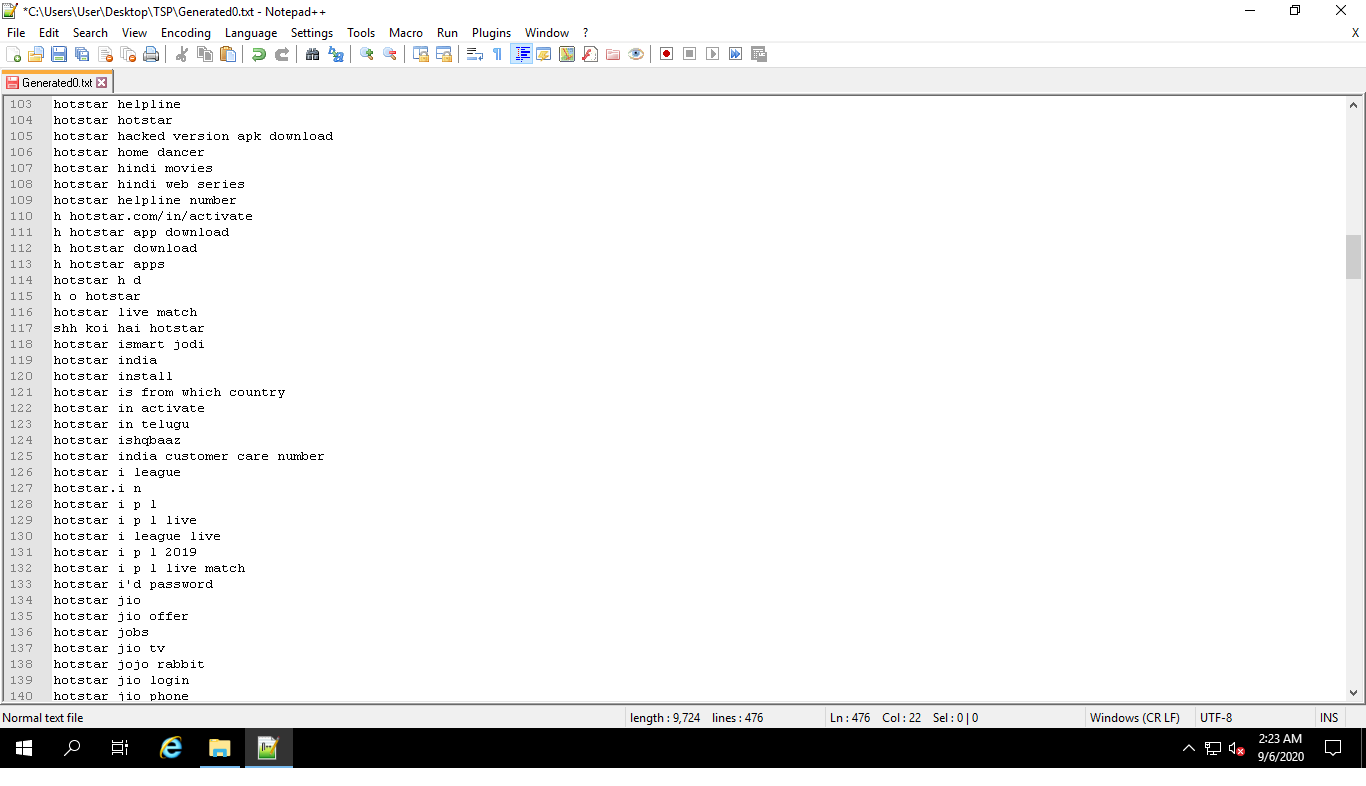Zoom in using the magnifier icon
The width and height of the screenshot is (1366, 786).
coord(365,54)
